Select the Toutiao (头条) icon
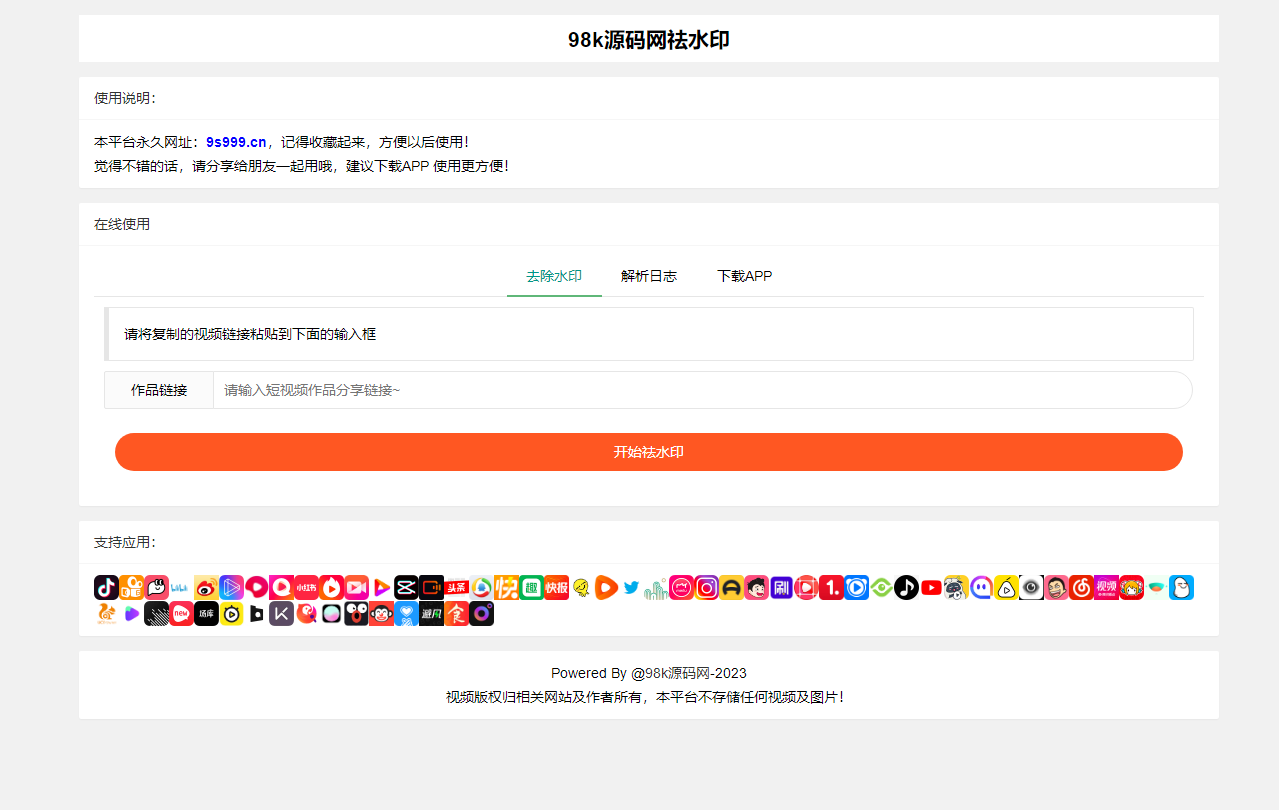 (x=456, y=588)
